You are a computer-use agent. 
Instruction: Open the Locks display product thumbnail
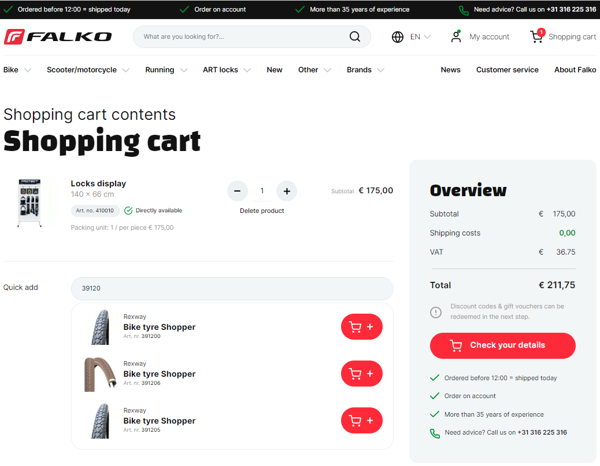click(29, 203)
